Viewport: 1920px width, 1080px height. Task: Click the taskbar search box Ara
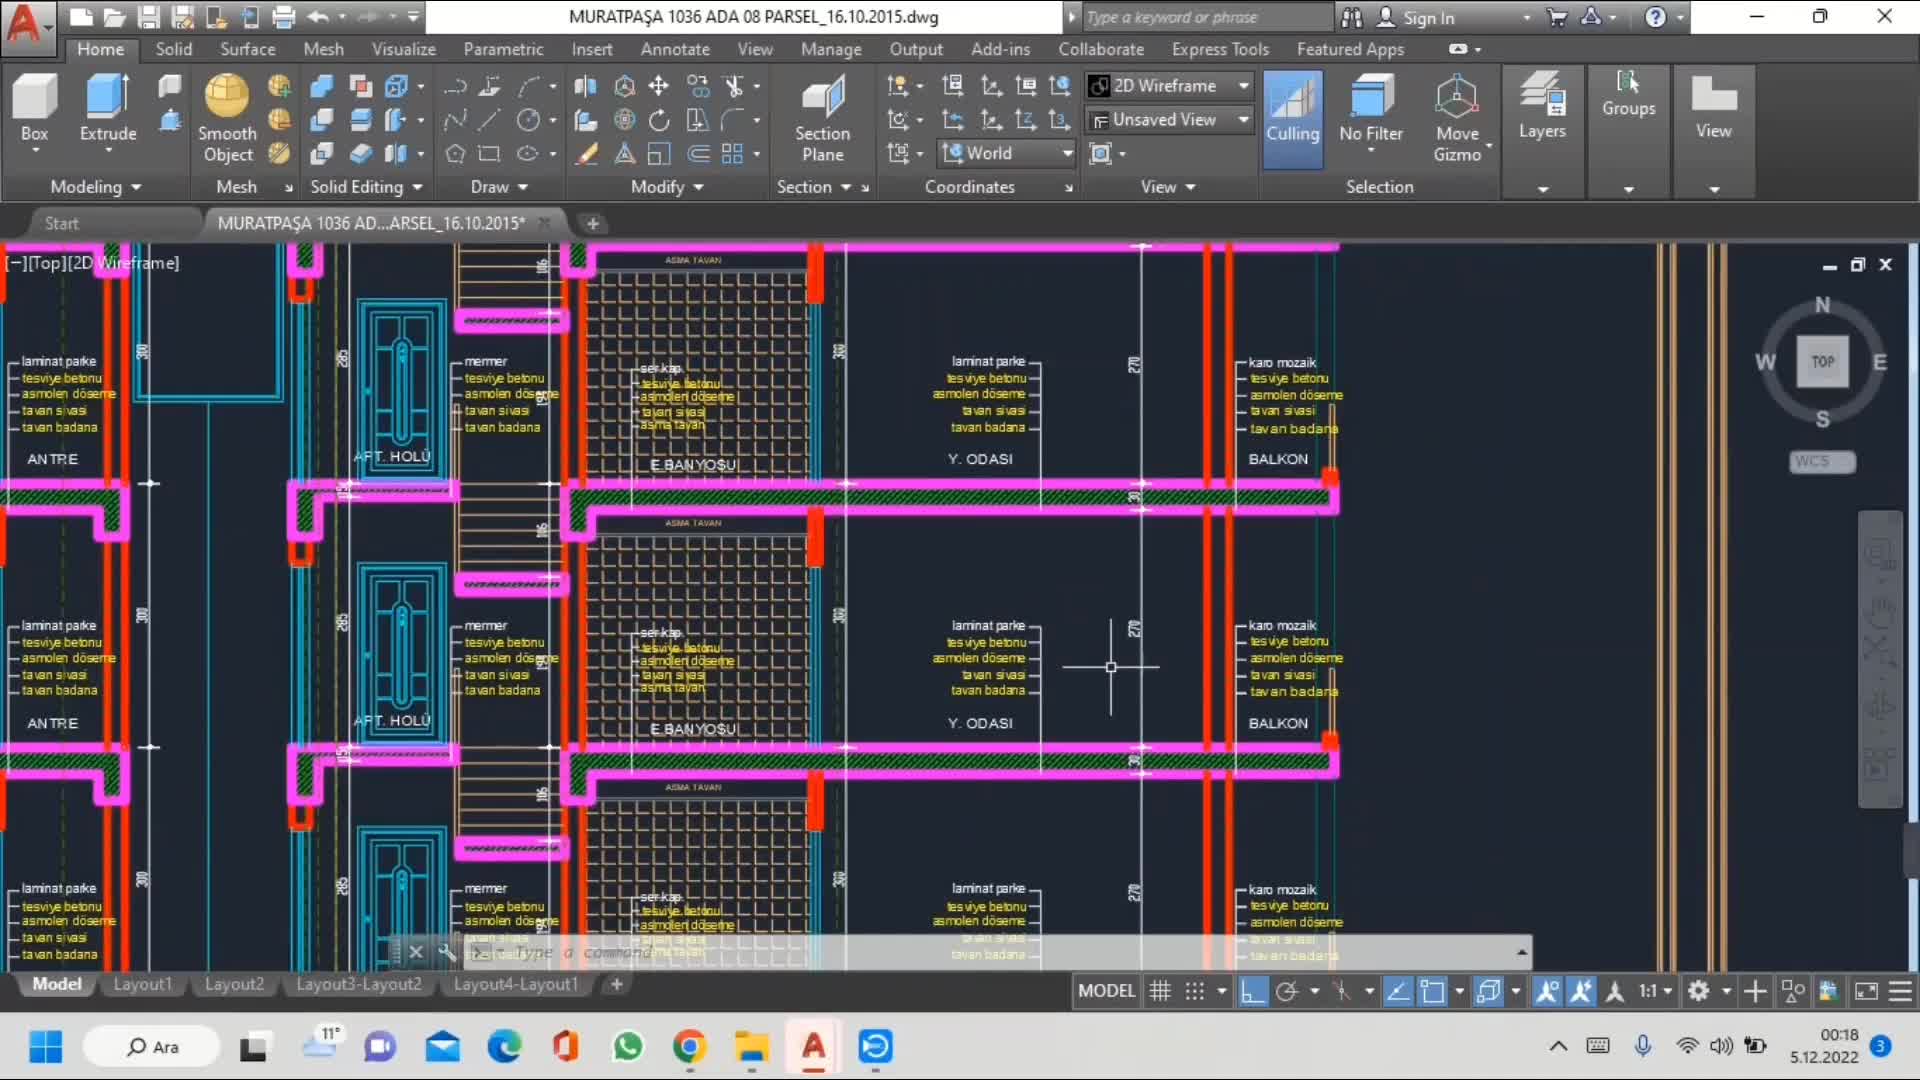pyautogui.click(x=152, y=1046)
